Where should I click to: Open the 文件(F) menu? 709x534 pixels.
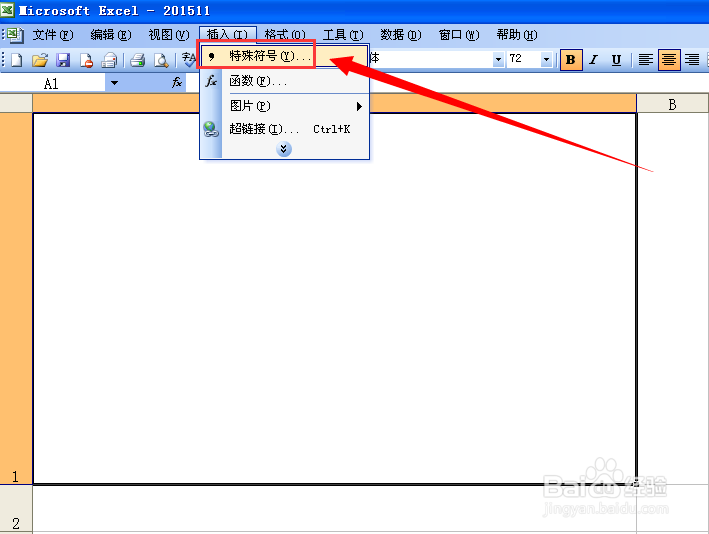(52, 35)
